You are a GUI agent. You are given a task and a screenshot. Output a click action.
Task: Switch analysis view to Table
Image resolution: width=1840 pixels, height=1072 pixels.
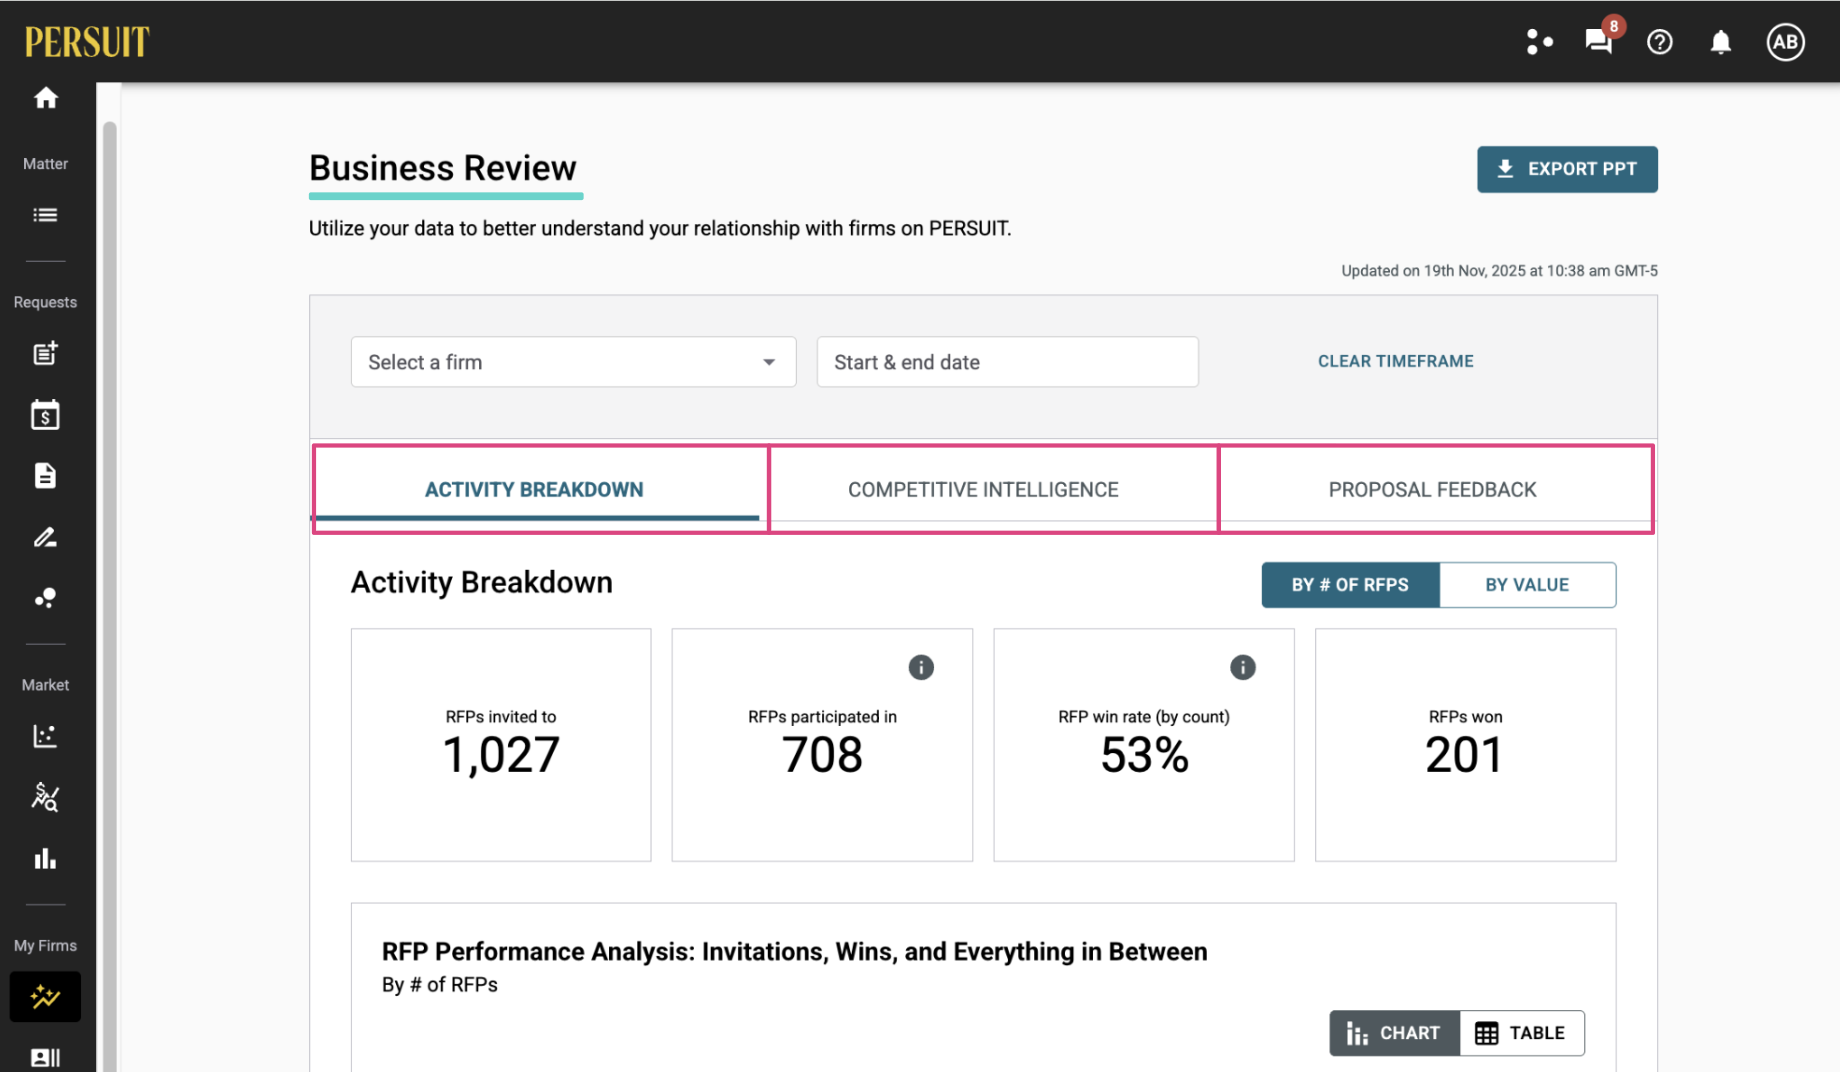1521,1033
